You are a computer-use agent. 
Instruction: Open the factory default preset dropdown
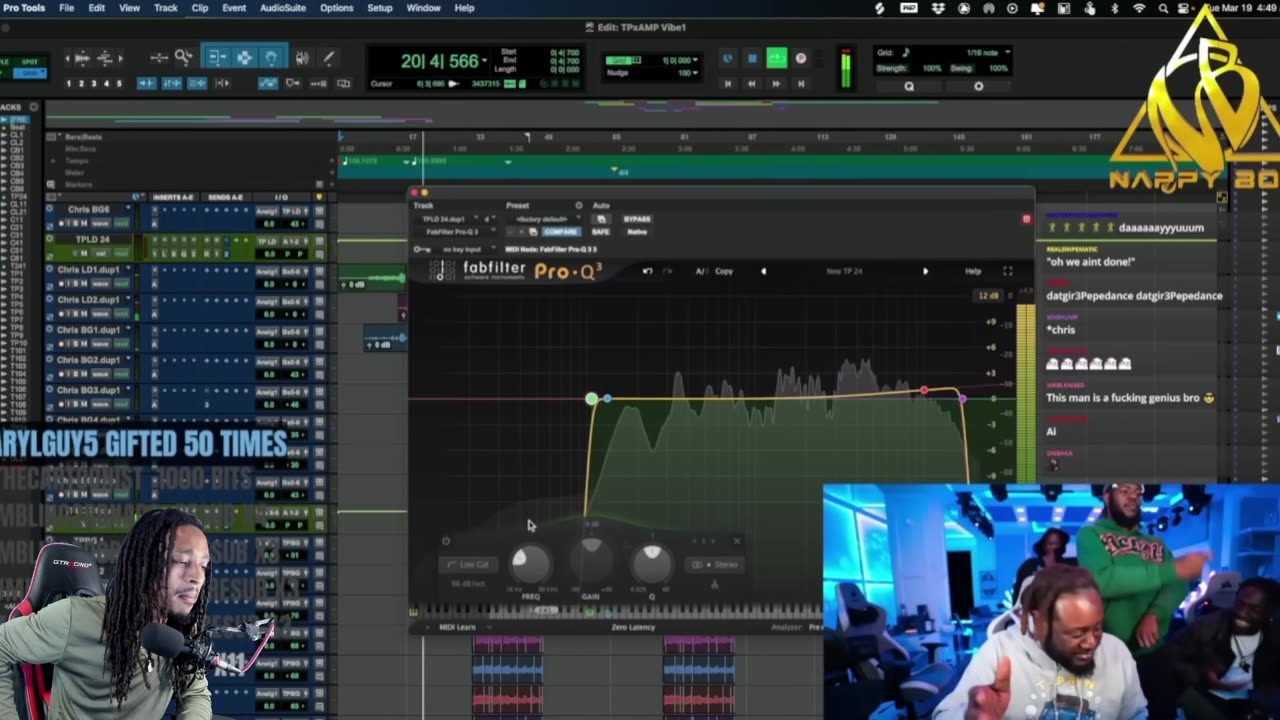point(543,219)
